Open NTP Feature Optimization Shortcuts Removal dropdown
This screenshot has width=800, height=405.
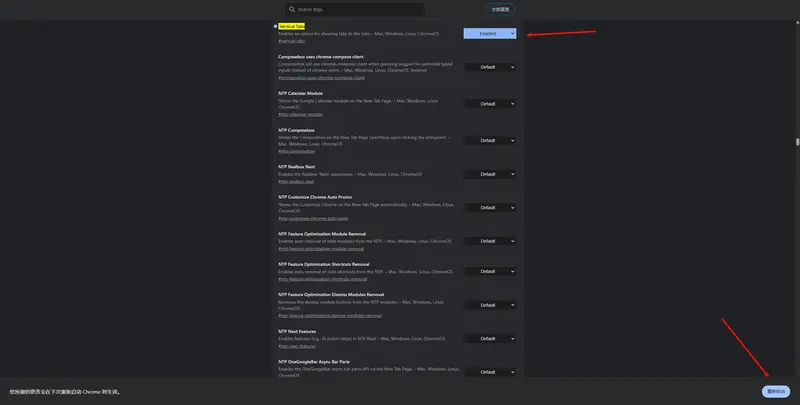point(490,271)
